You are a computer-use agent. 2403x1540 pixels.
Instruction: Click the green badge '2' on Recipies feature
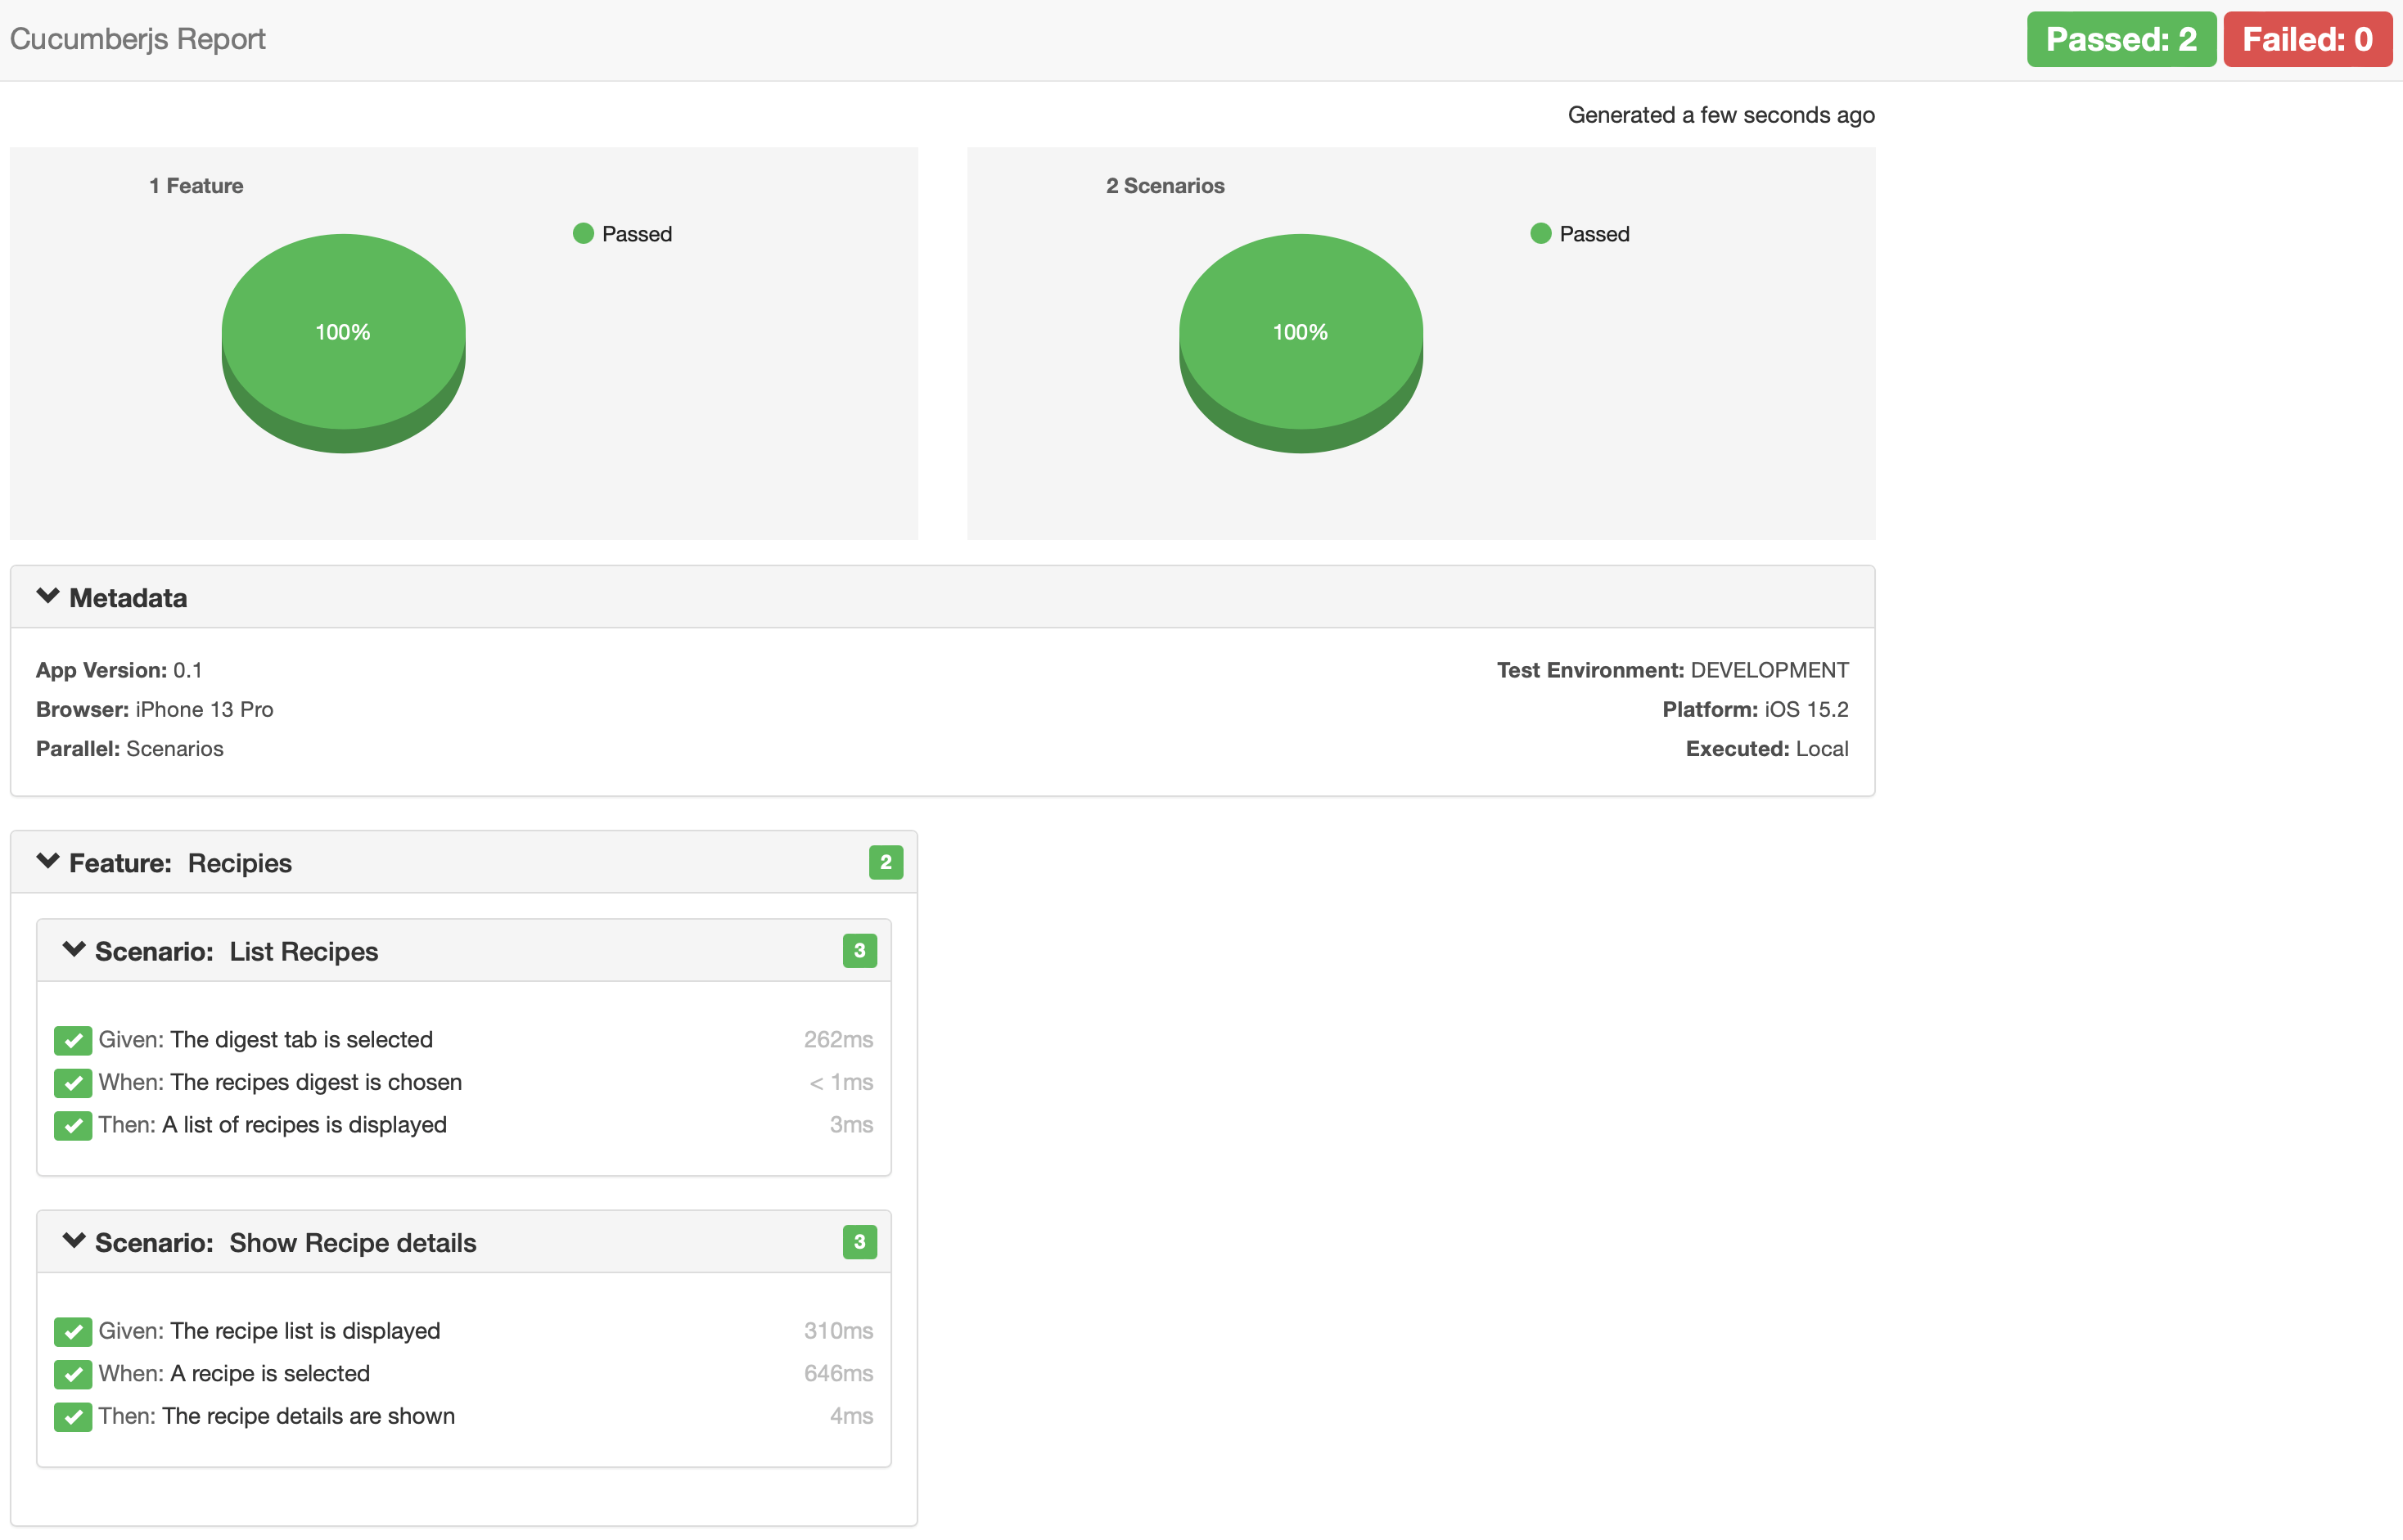[885, 862]
